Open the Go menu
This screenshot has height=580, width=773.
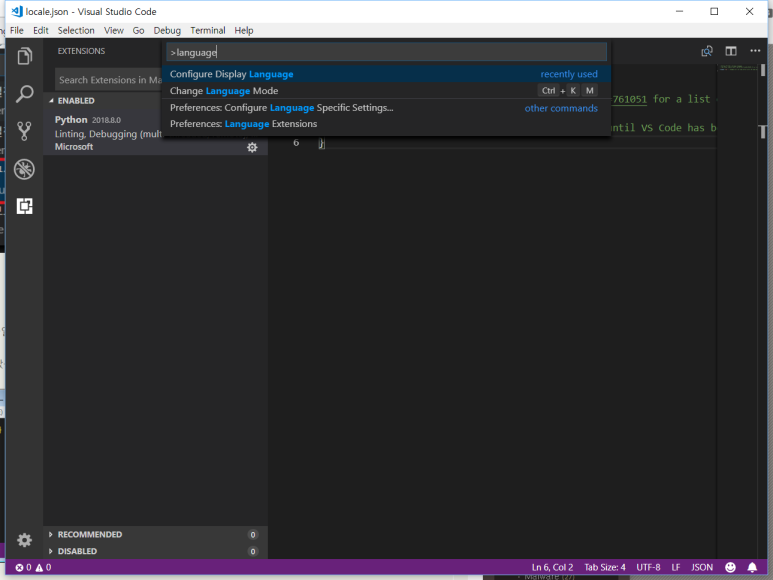point(138,31)
